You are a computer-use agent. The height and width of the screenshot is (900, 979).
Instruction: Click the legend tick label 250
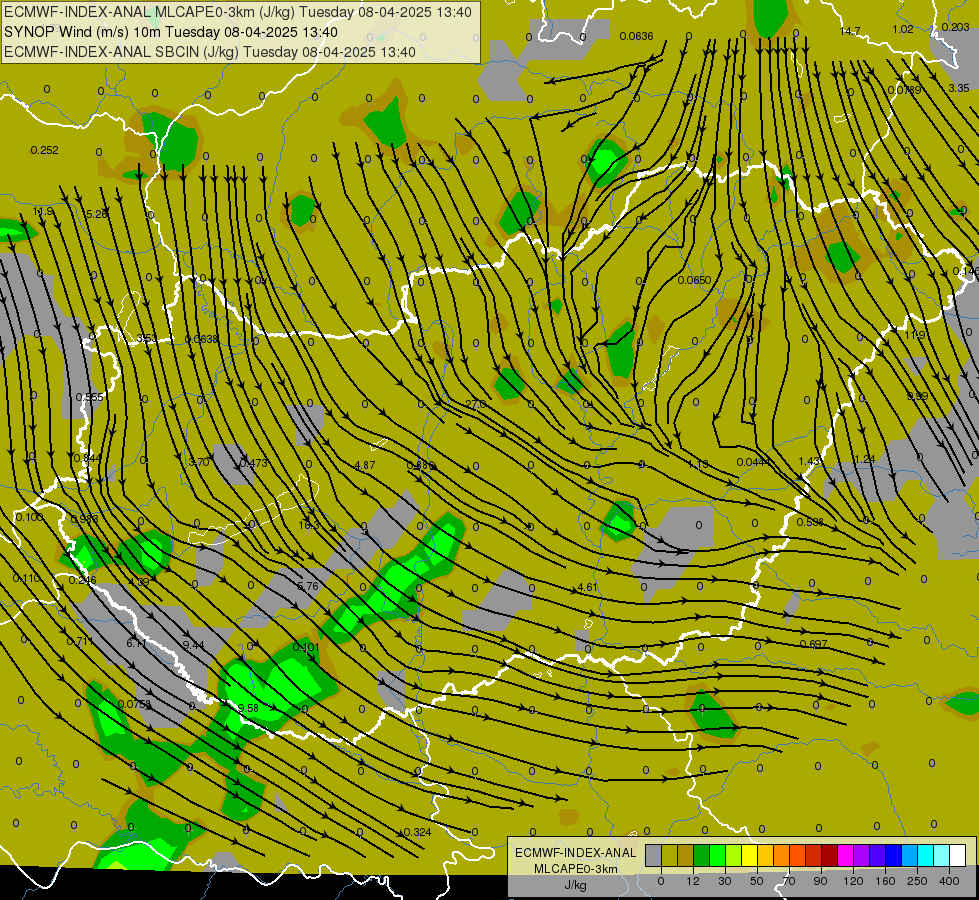917,881
